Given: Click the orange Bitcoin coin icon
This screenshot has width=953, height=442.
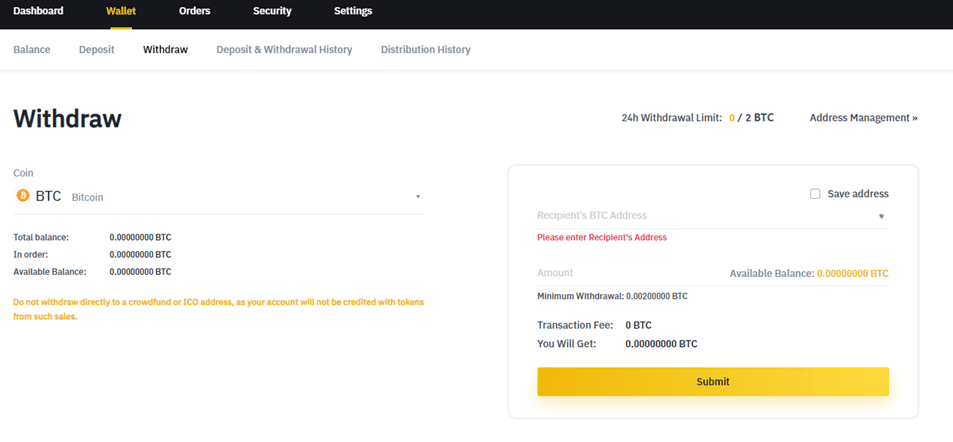Looking at the screenshot, I should pos(23,196).
